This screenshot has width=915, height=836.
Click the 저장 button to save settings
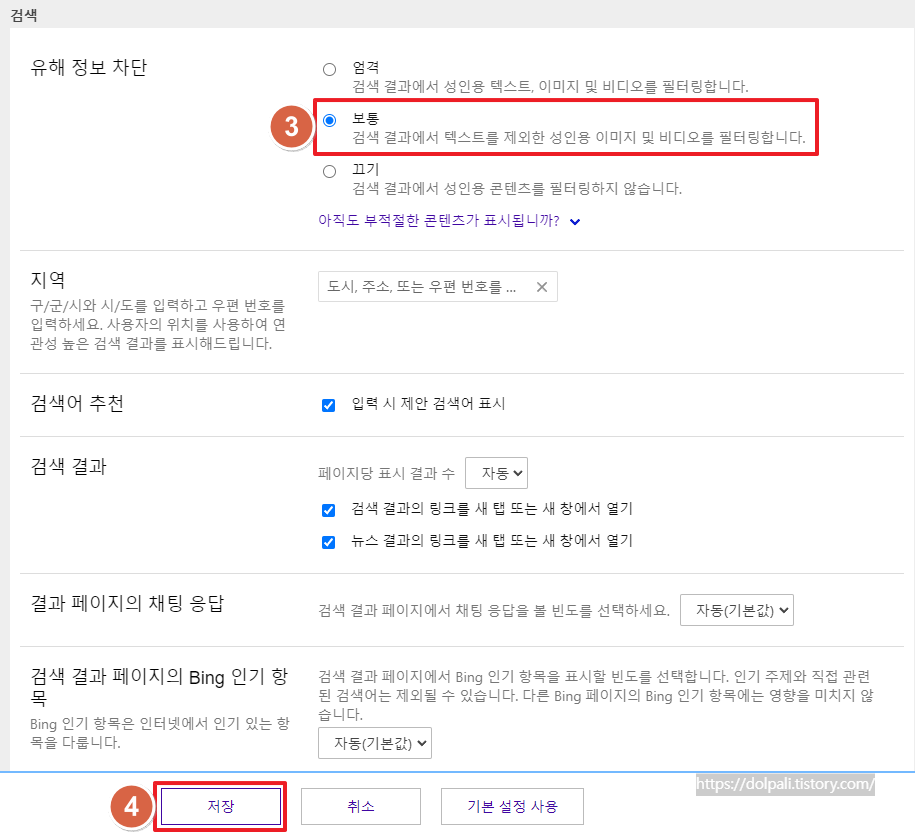click(220, 805)
